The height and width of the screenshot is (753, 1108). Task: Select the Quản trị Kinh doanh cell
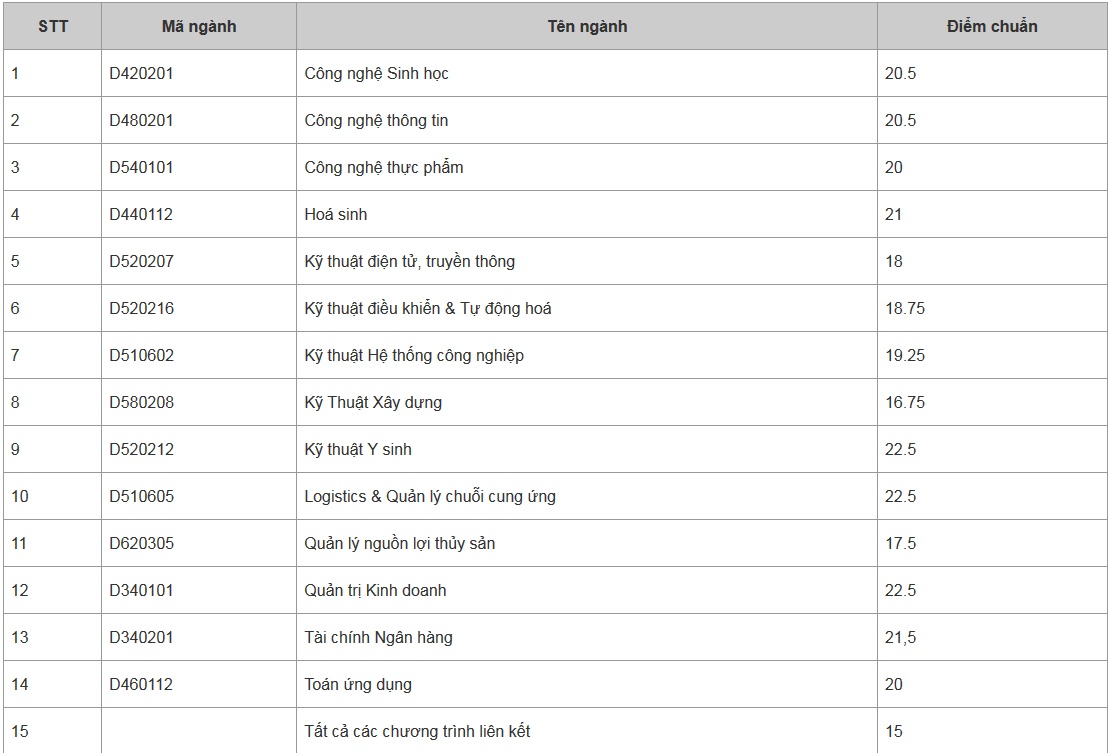coord(375,591)
